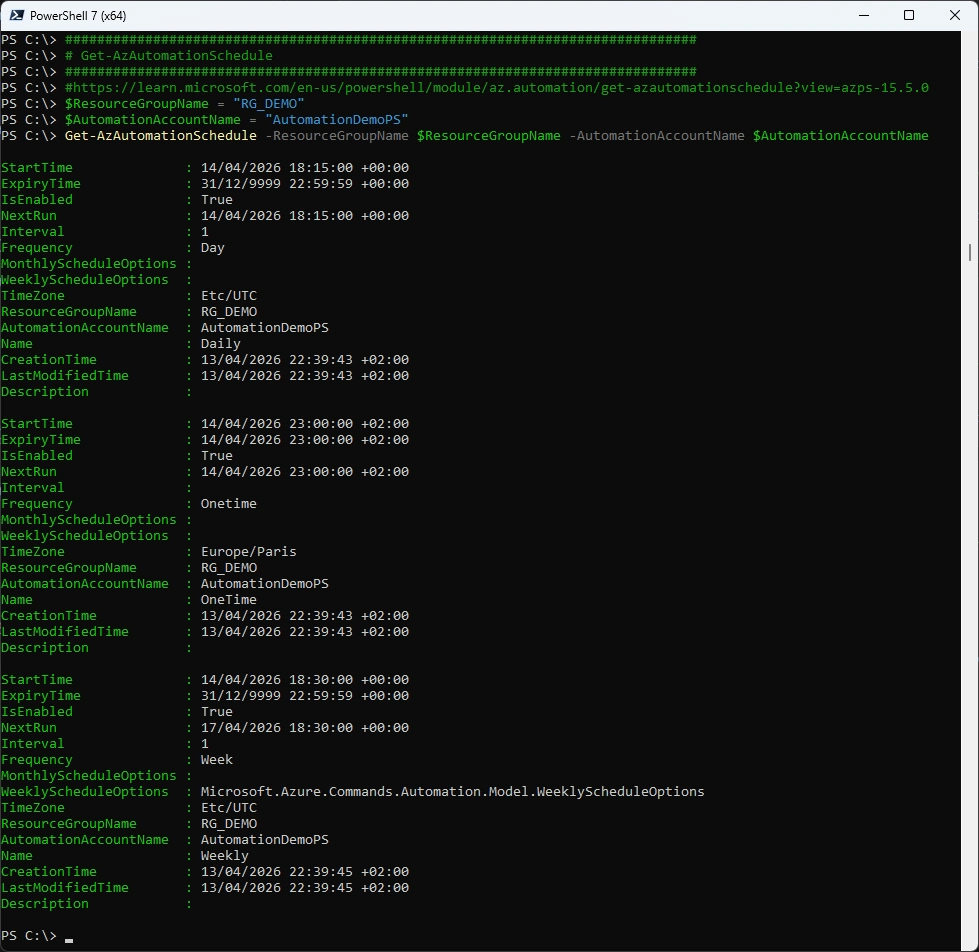The width and height of the screenshot is (979, 952).
Task: Close the PowerShell 7 window
Action: 954,15
